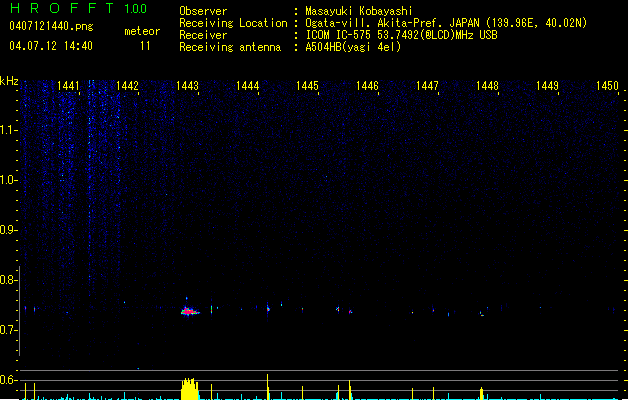
Task: Click the Ogata-vill. Akita-Pref. JAPAN location text
Action: [x=446, y=23]
